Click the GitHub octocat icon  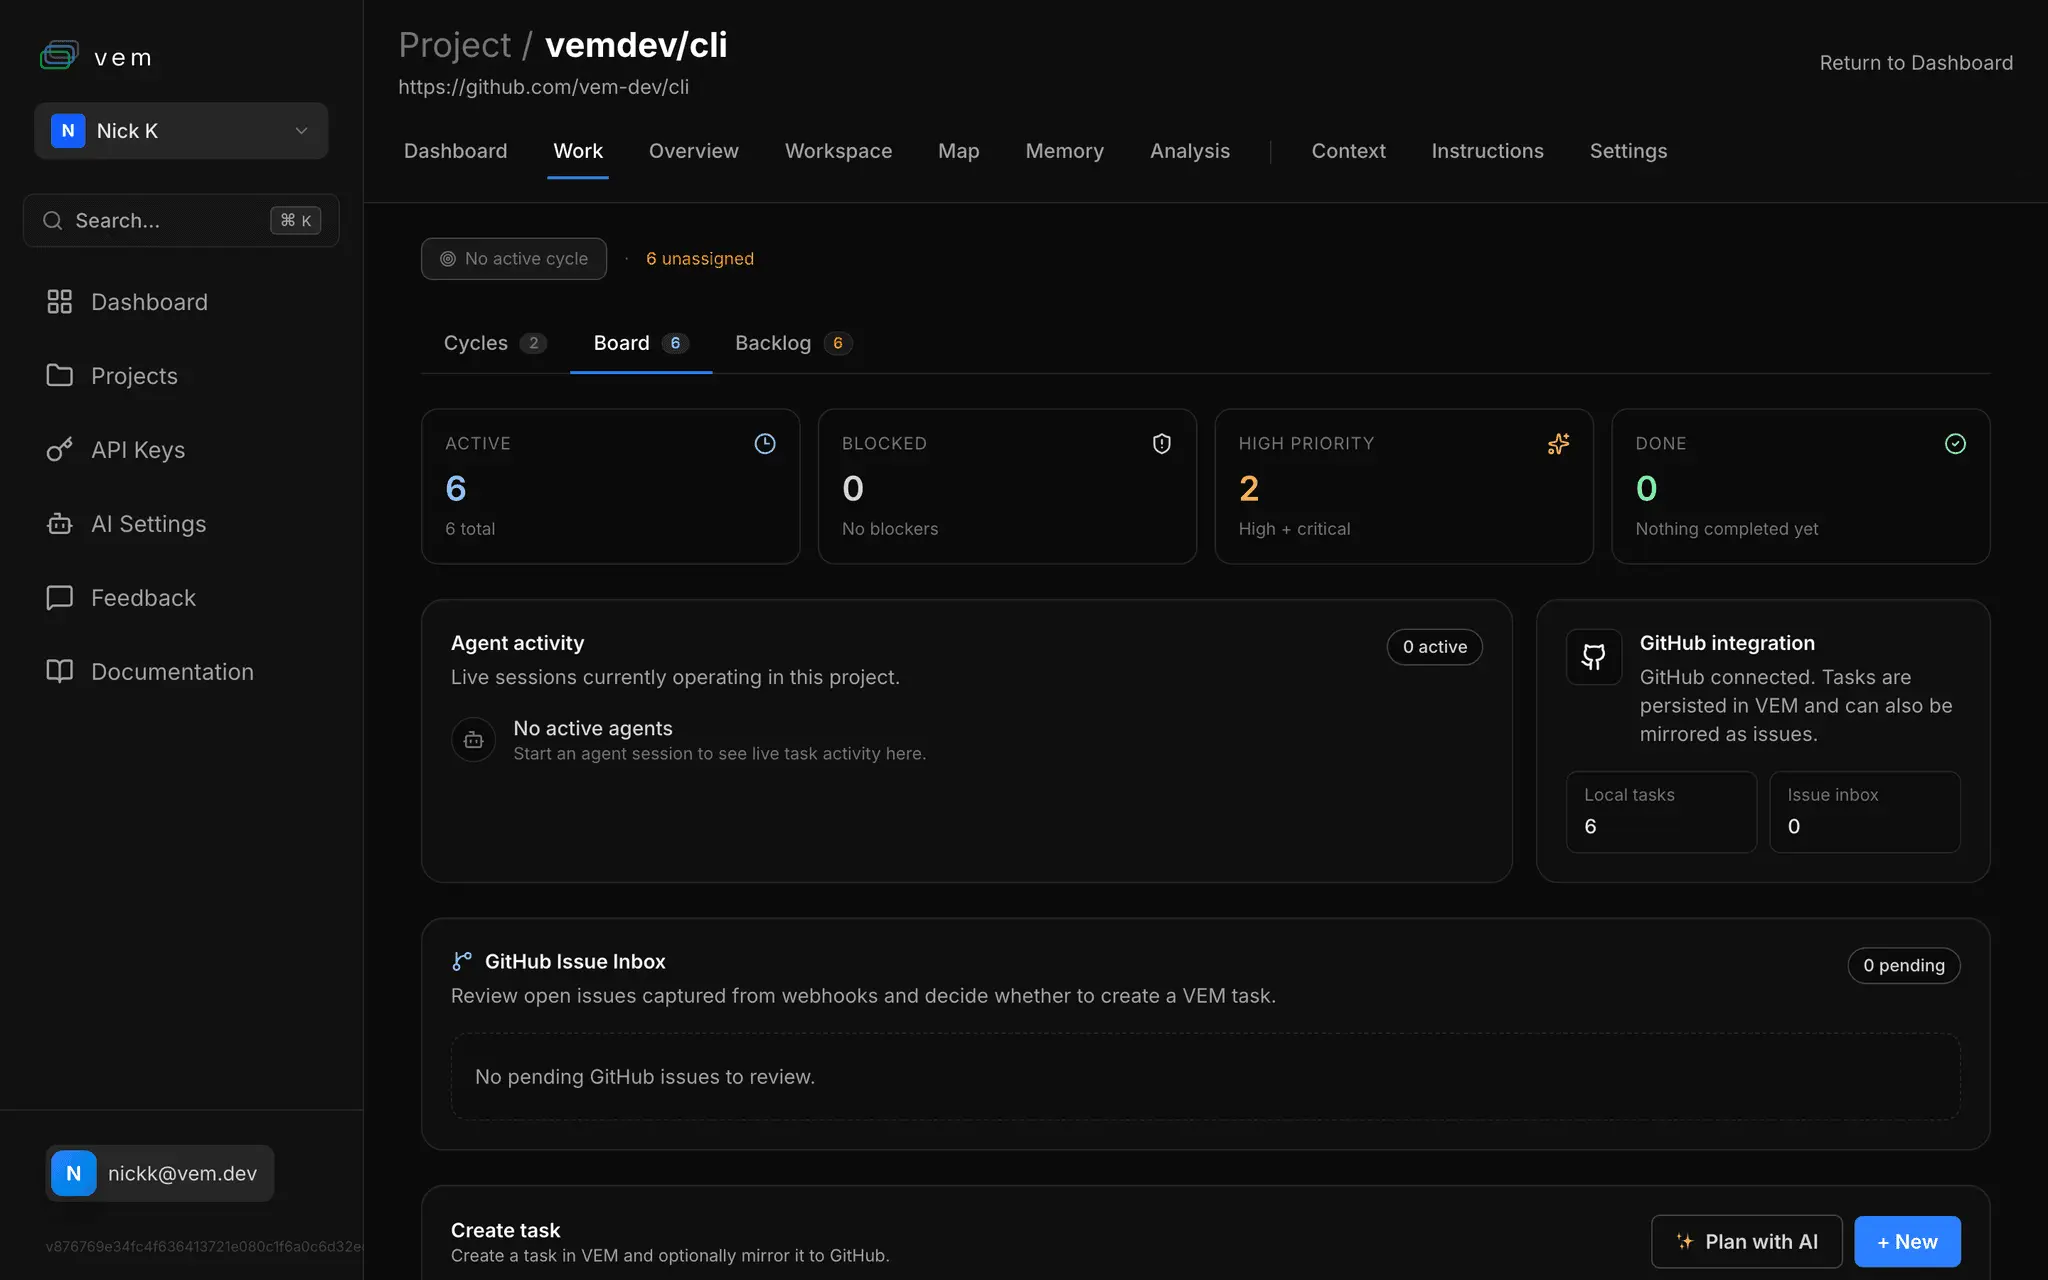click(x=1594, y=657)
